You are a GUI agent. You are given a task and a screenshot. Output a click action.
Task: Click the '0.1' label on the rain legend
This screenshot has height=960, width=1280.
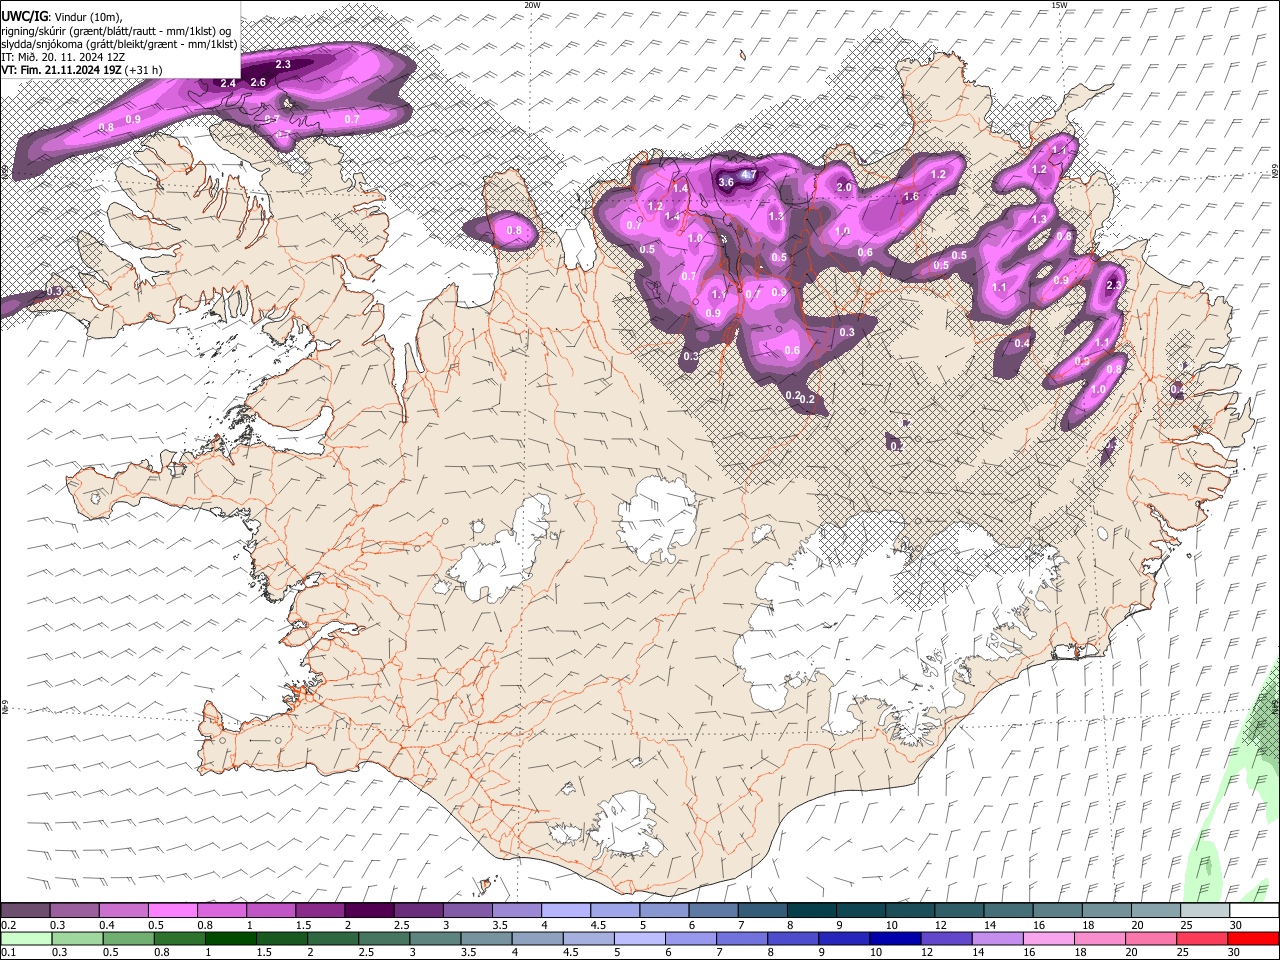[x=8, y=953]
